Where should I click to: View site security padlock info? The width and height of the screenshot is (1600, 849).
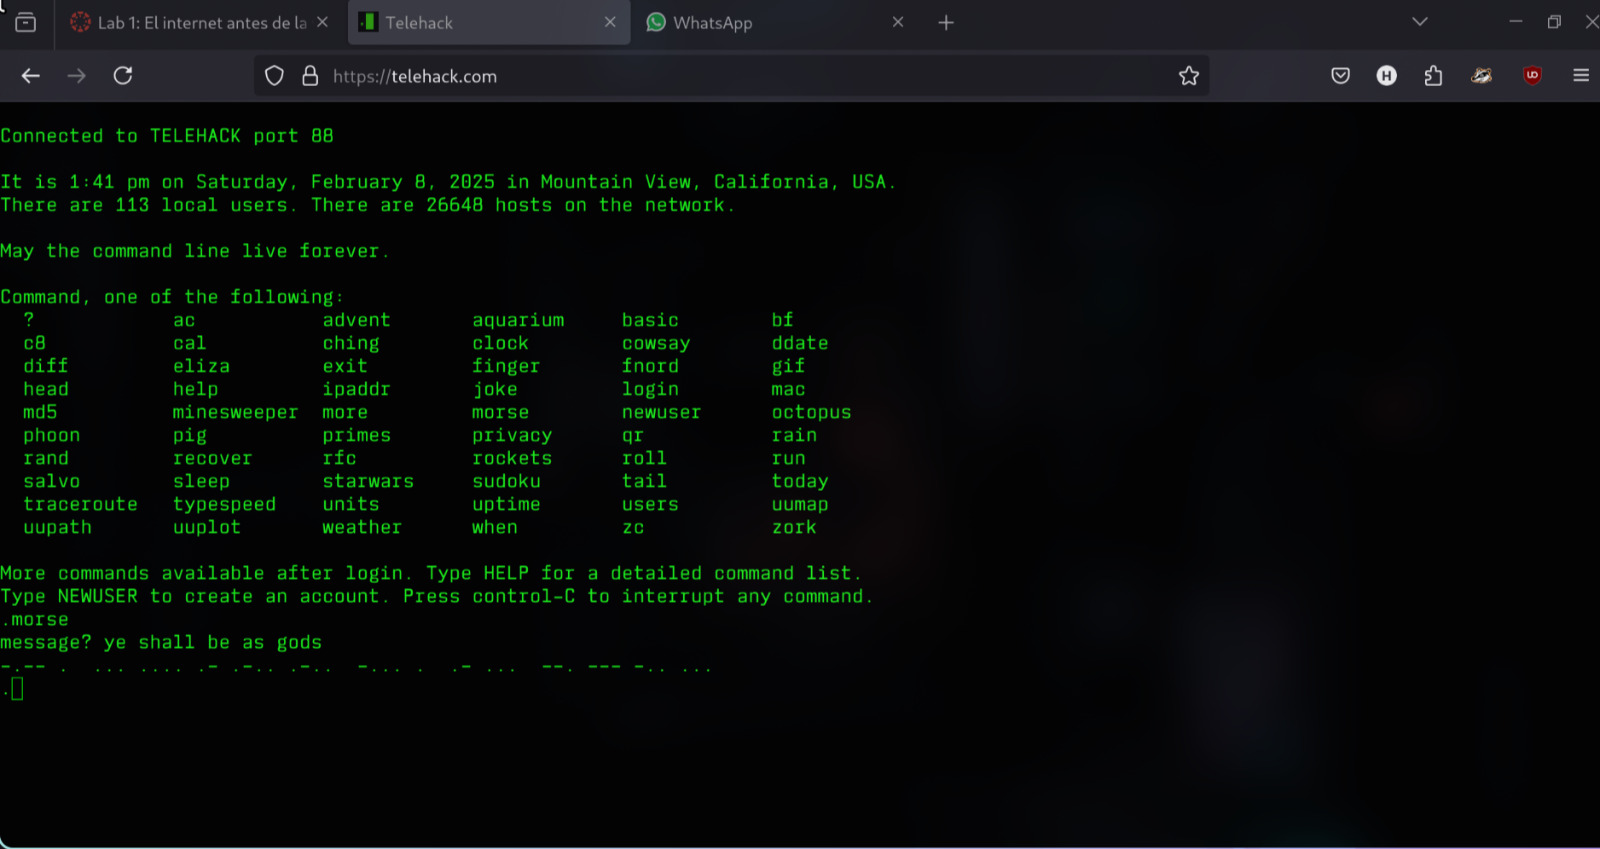310,76
